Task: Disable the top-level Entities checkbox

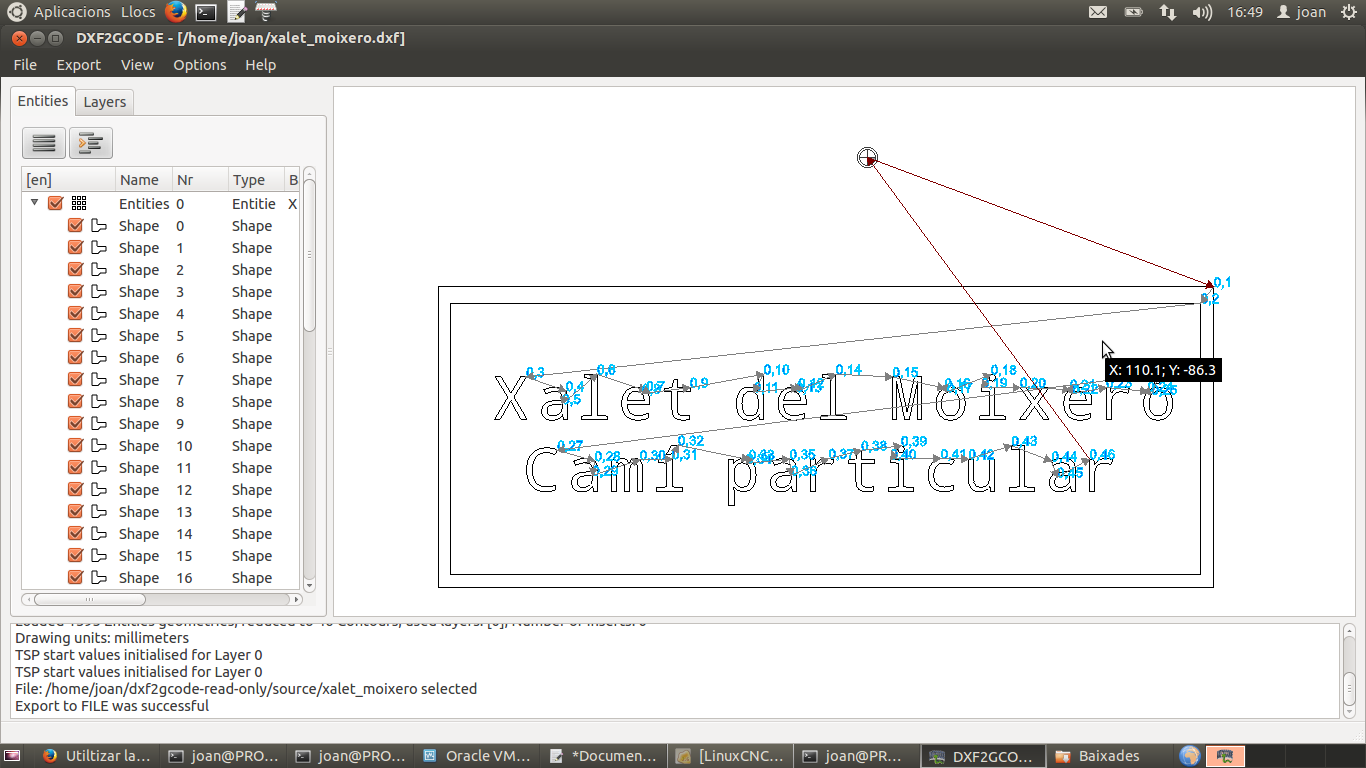Action: pos(56,204)
